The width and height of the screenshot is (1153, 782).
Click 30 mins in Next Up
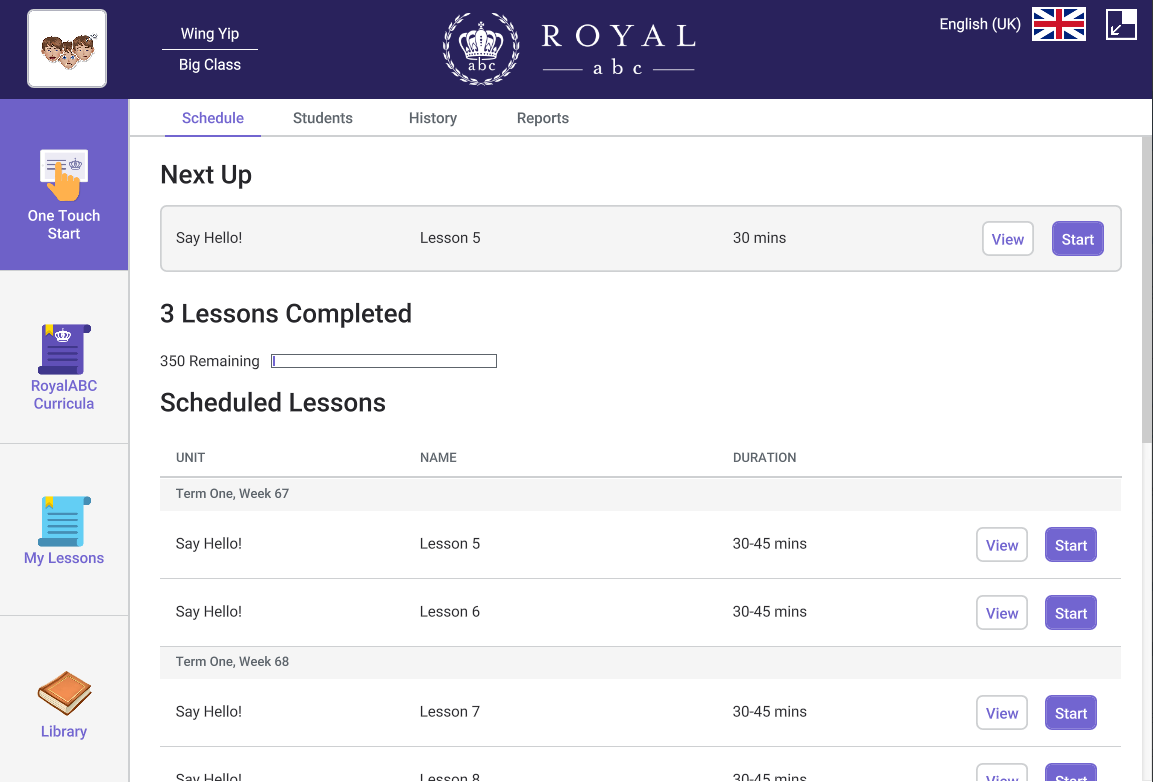(759, 238)
